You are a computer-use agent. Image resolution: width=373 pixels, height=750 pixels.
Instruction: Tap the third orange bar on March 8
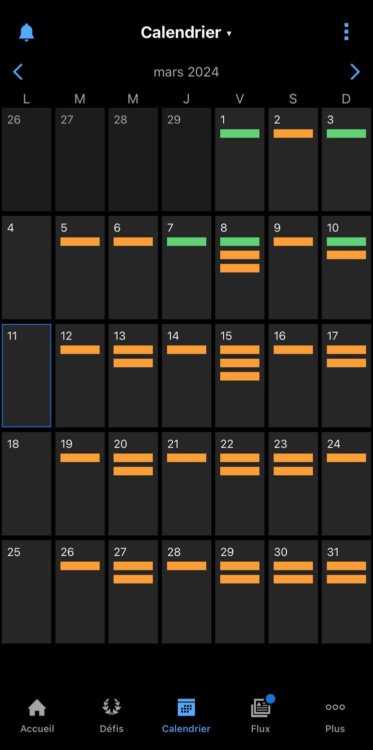(x=240, y=268)
